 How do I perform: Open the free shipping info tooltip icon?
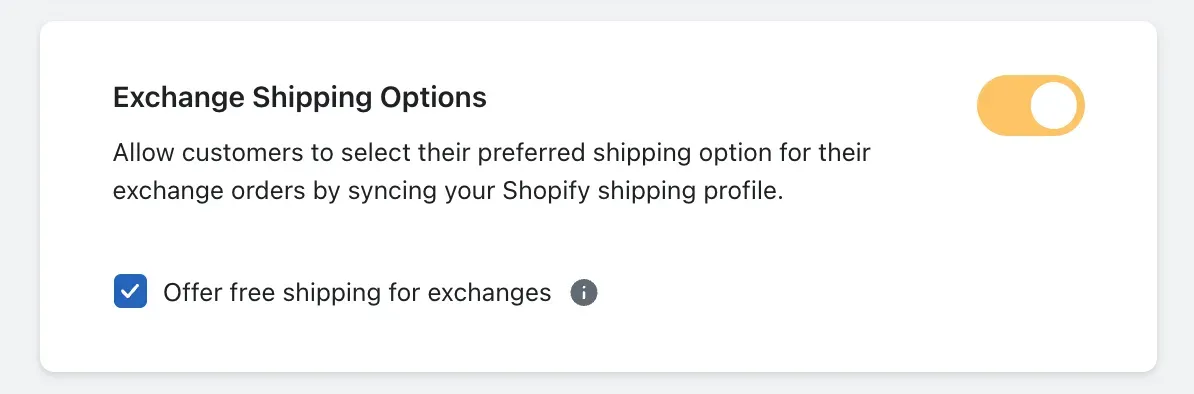pos(584,293)
